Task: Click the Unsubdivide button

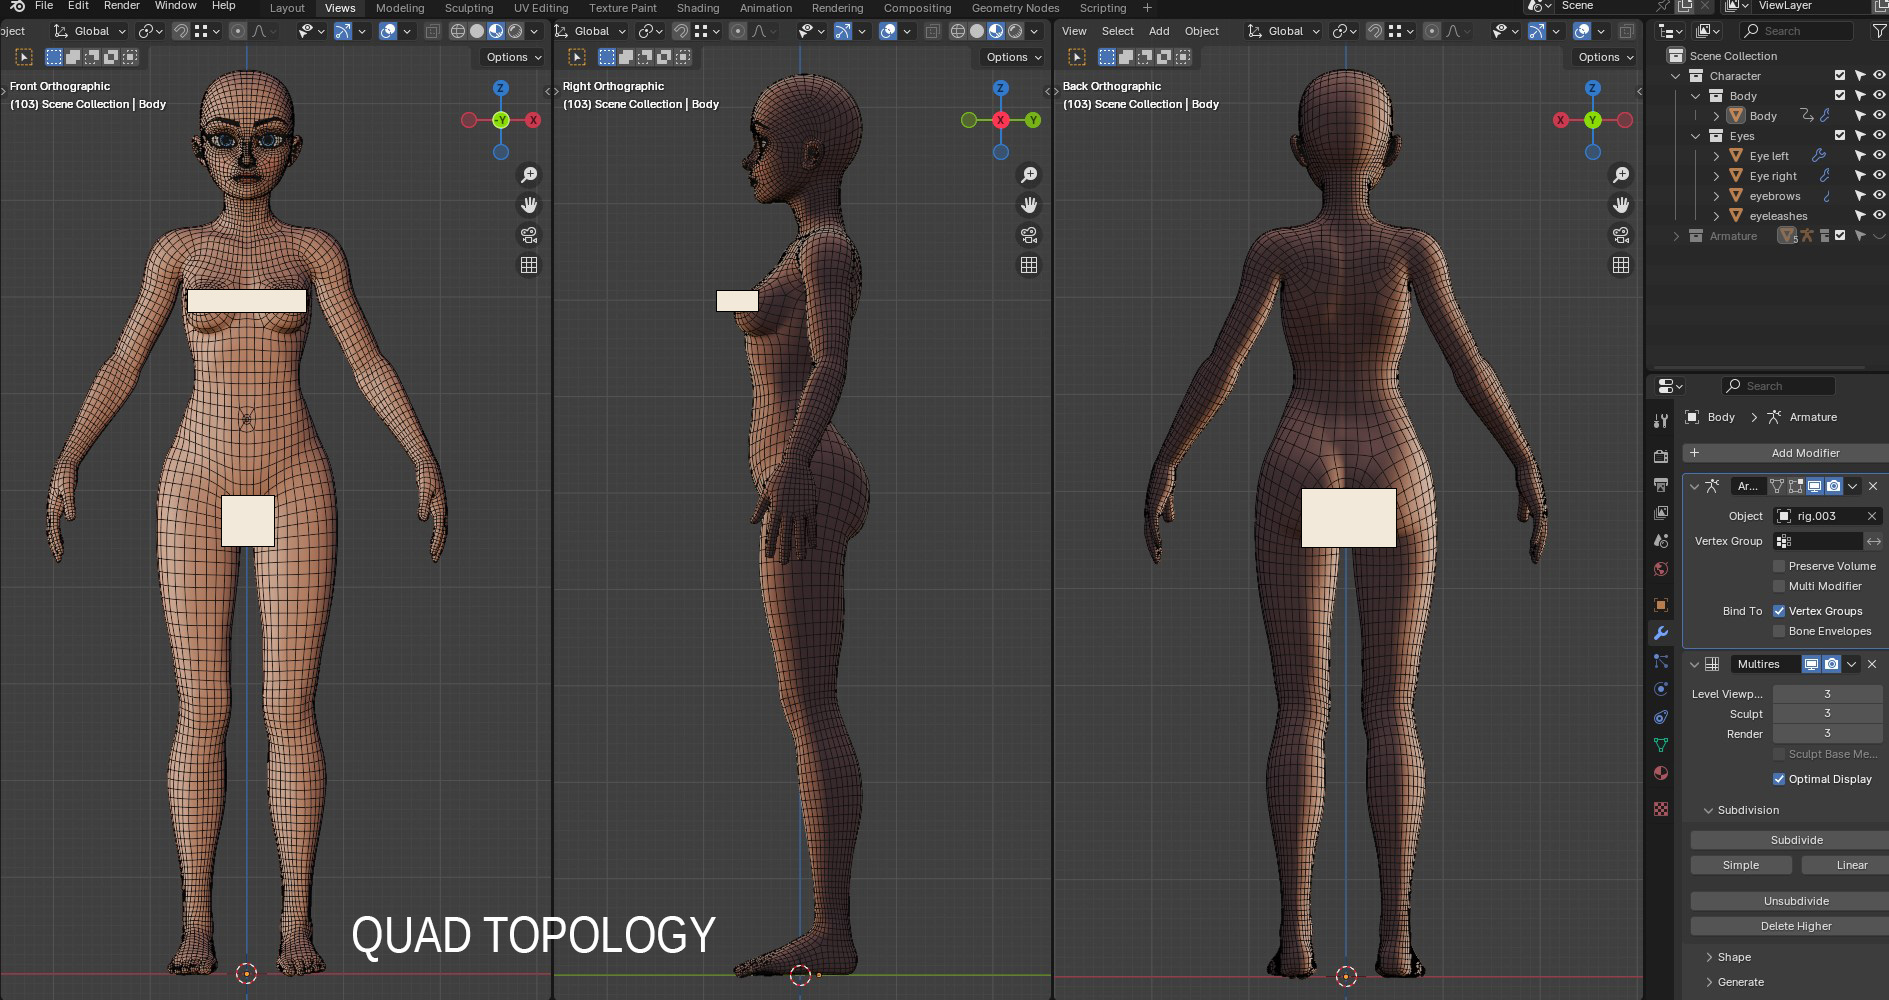Action: [x=1796, y=901]
